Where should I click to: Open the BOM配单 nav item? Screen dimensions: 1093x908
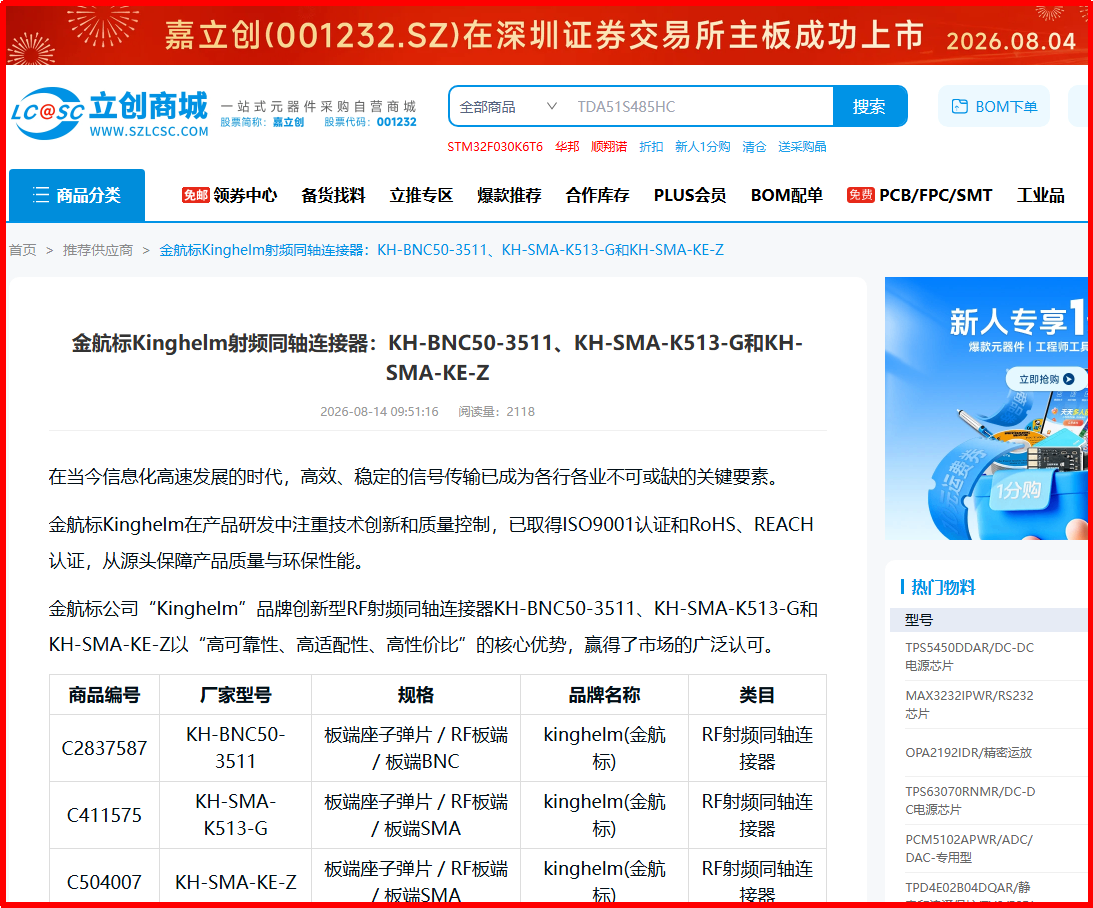pyautogui.click(x=786, y=195)
